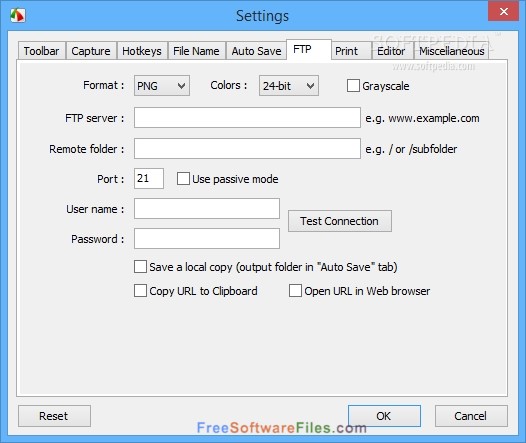The height and width of the screenshot is (443, 526).
Task: Select the Hotkeys tab
Action: point(142,51)
